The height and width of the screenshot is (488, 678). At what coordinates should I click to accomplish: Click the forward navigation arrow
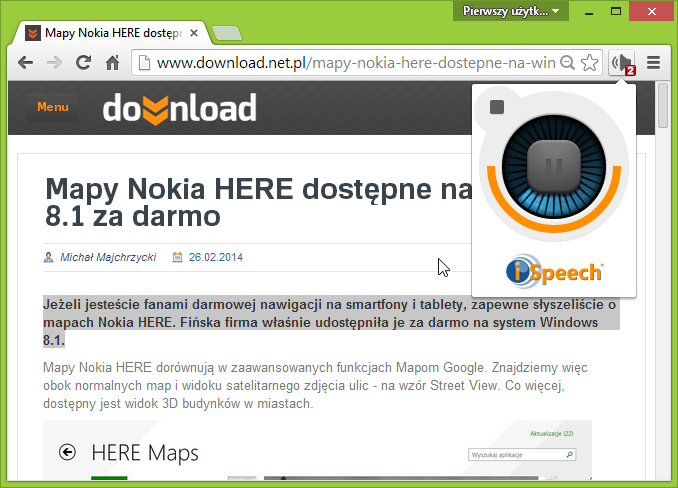(54, 63)
